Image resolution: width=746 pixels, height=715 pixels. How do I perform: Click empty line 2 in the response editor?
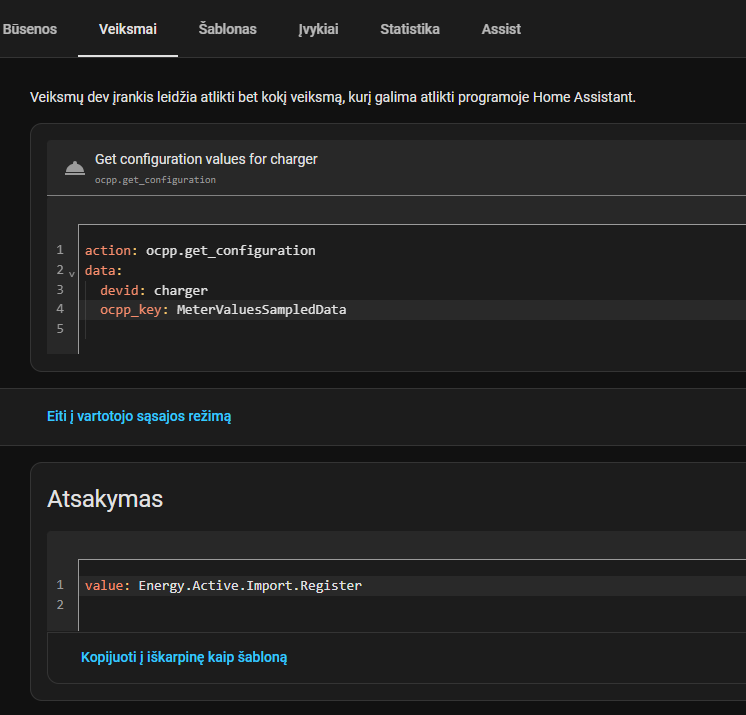[300, 605]
